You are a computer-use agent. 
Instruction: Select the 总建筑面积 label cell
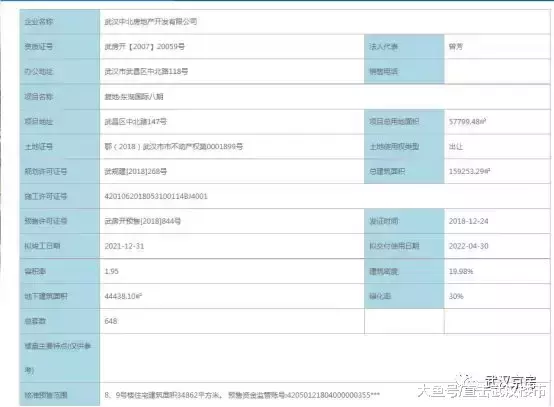click(x=404, y=171)
